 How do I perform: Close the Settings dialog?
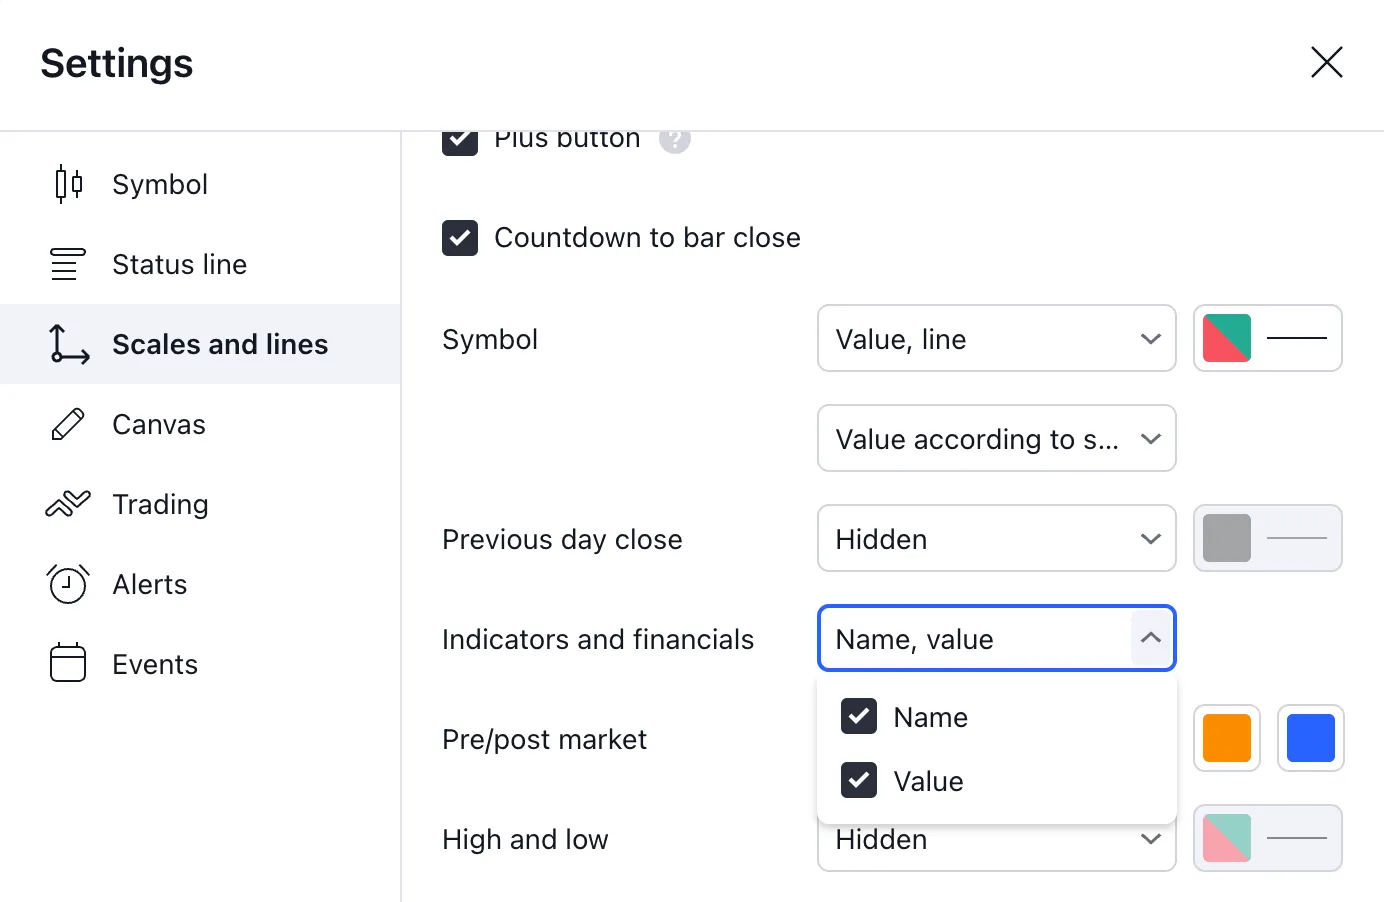1326,62
